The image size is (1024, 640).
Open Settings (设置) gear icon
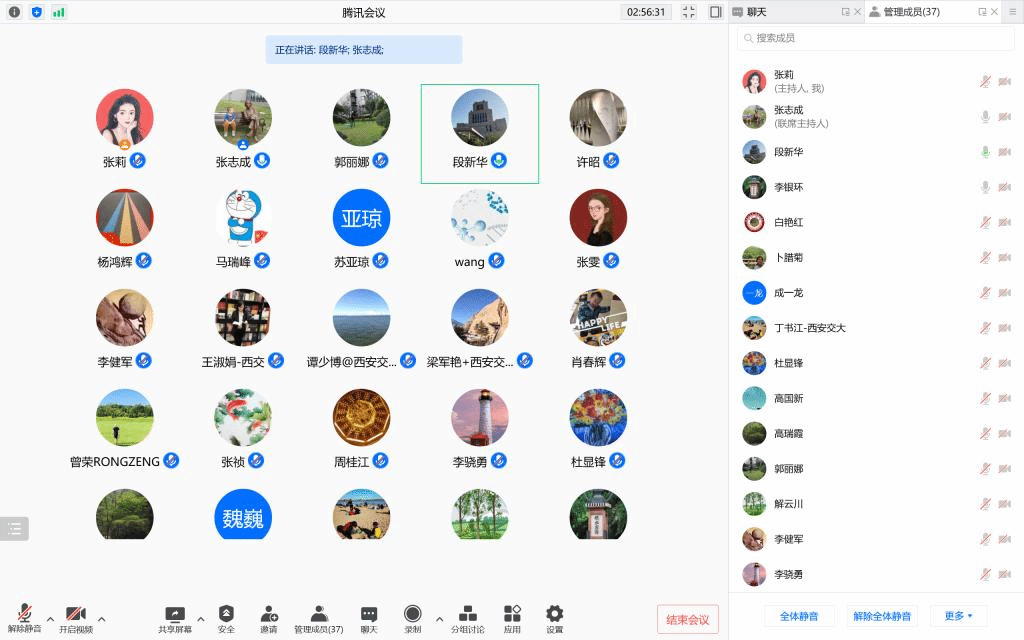pyautogui.click(x=554, y=615)
